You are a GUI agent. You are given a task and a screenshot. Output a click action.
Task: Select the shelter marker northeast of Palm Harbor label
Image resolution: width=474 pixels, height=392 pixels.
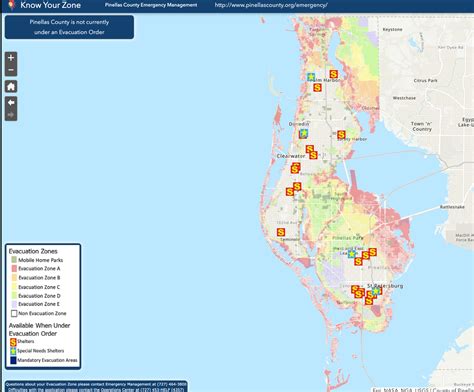tap(334, 74)
